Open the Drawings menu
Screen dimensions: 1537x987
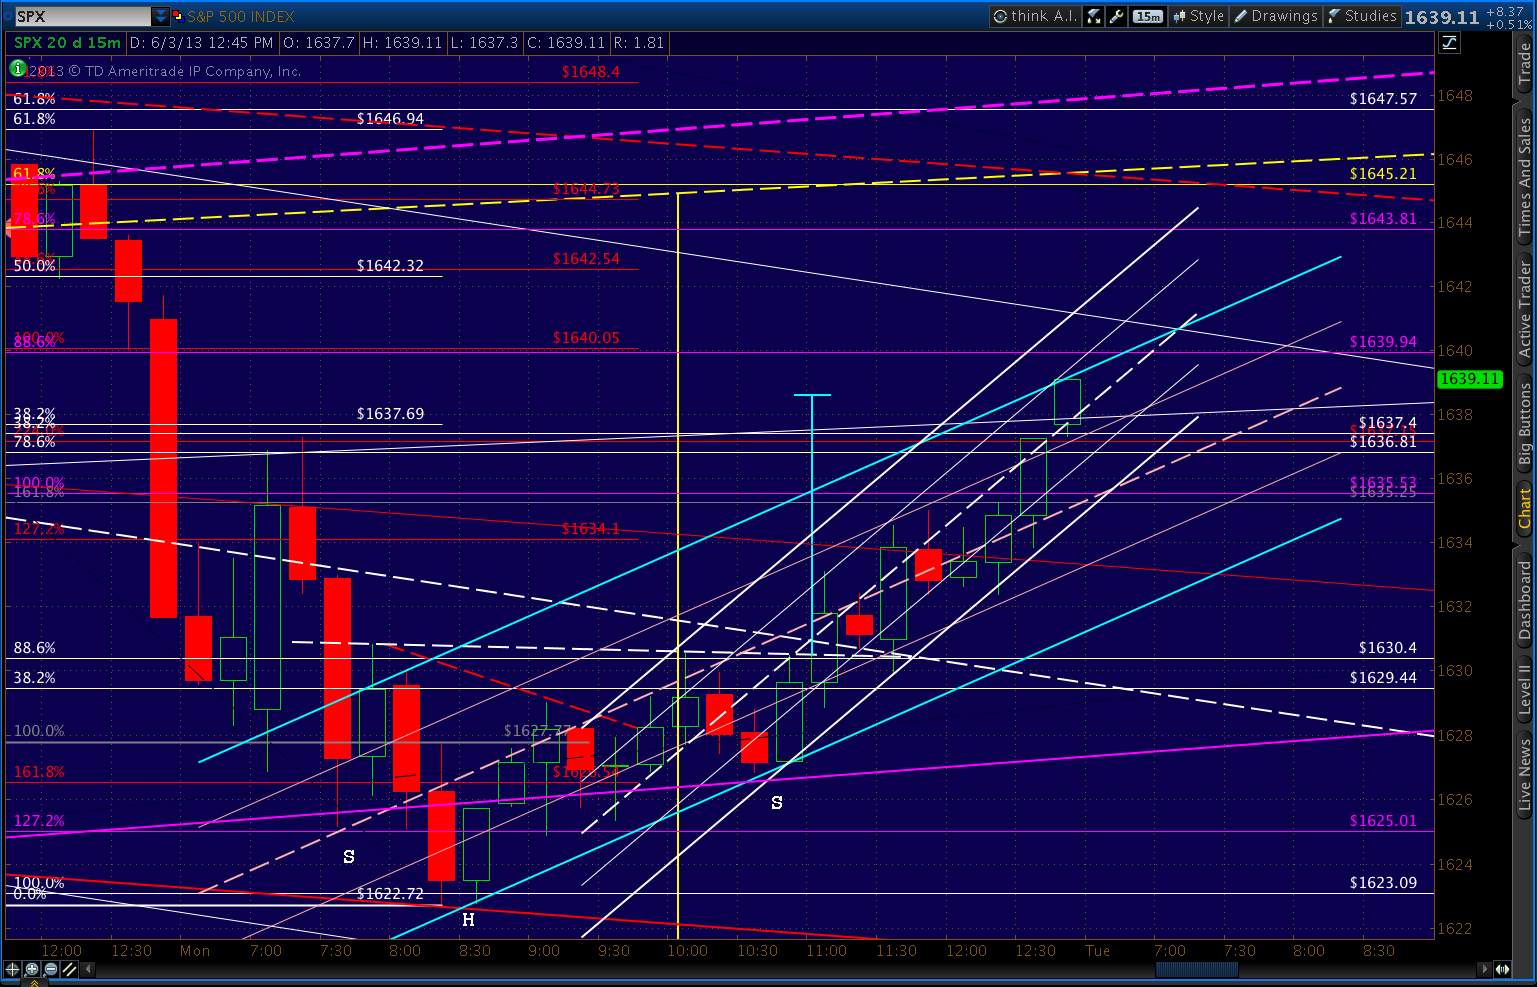click(1275, 16)
